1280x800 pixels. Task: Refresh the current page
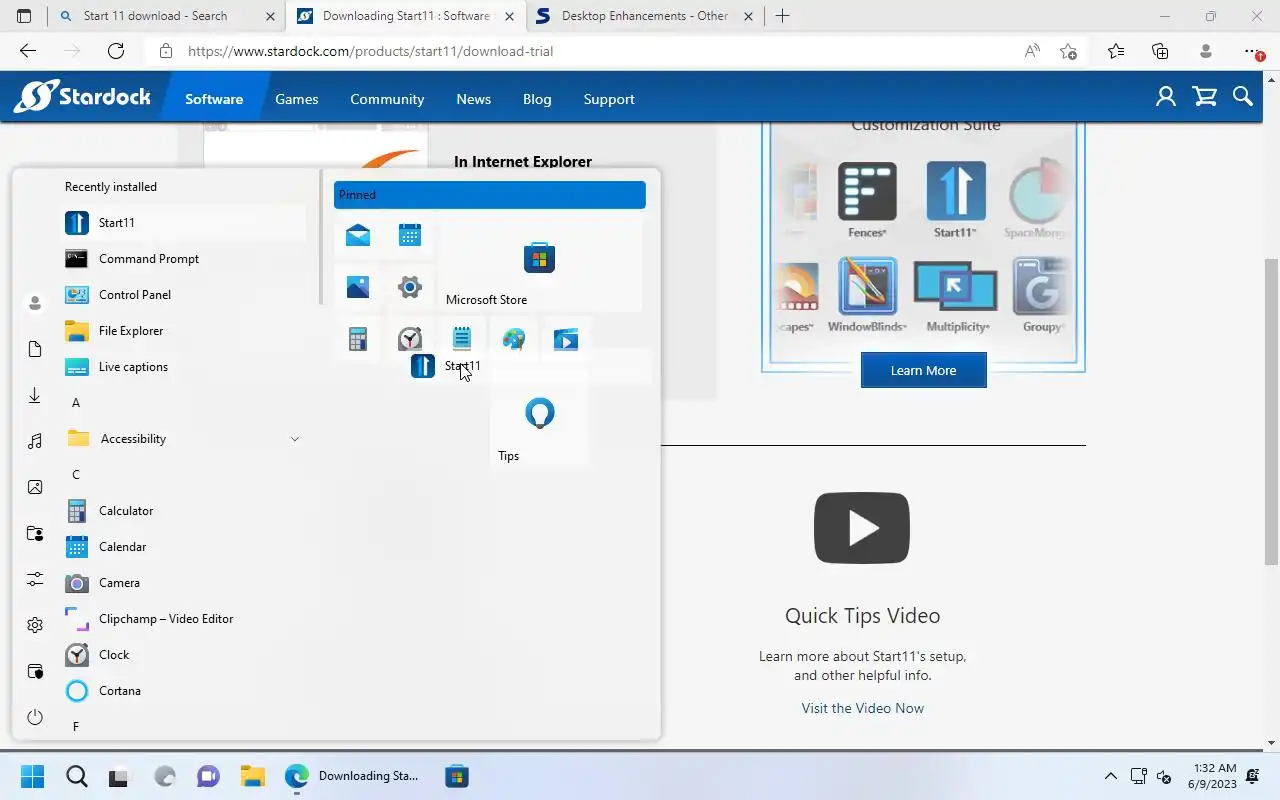(116, 51)
